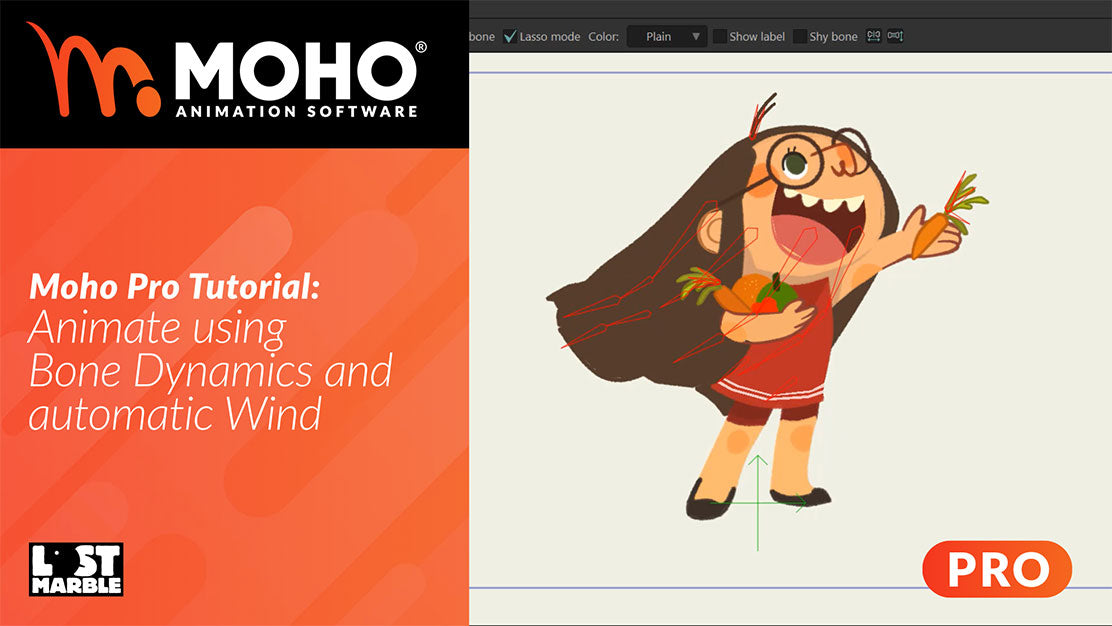This screenshot has height=626, width=1112.
Task: Open the Color dropdown set to Plain
Action: click(x=667, y=37)
